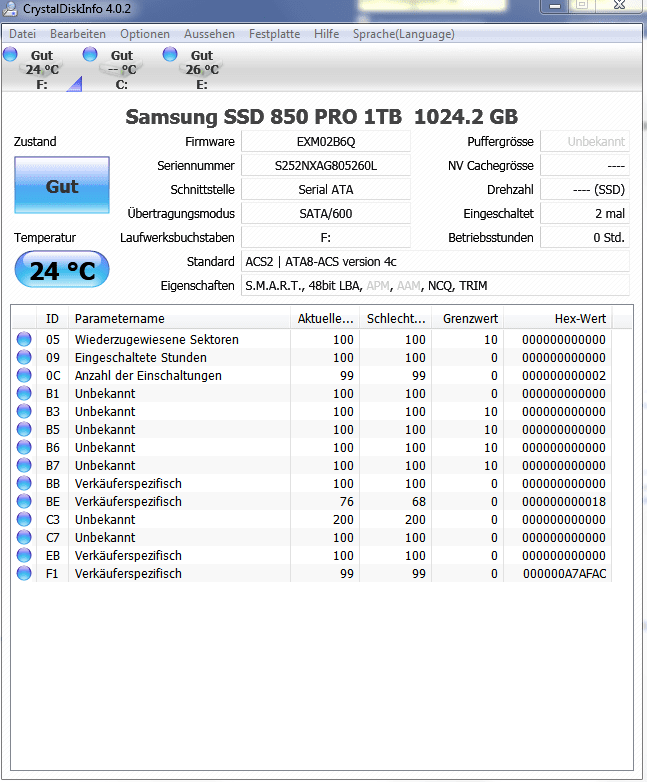Open the Sprache(Language) menu
This screenshot has height=782, width=647.
click(x=403, y=34)
